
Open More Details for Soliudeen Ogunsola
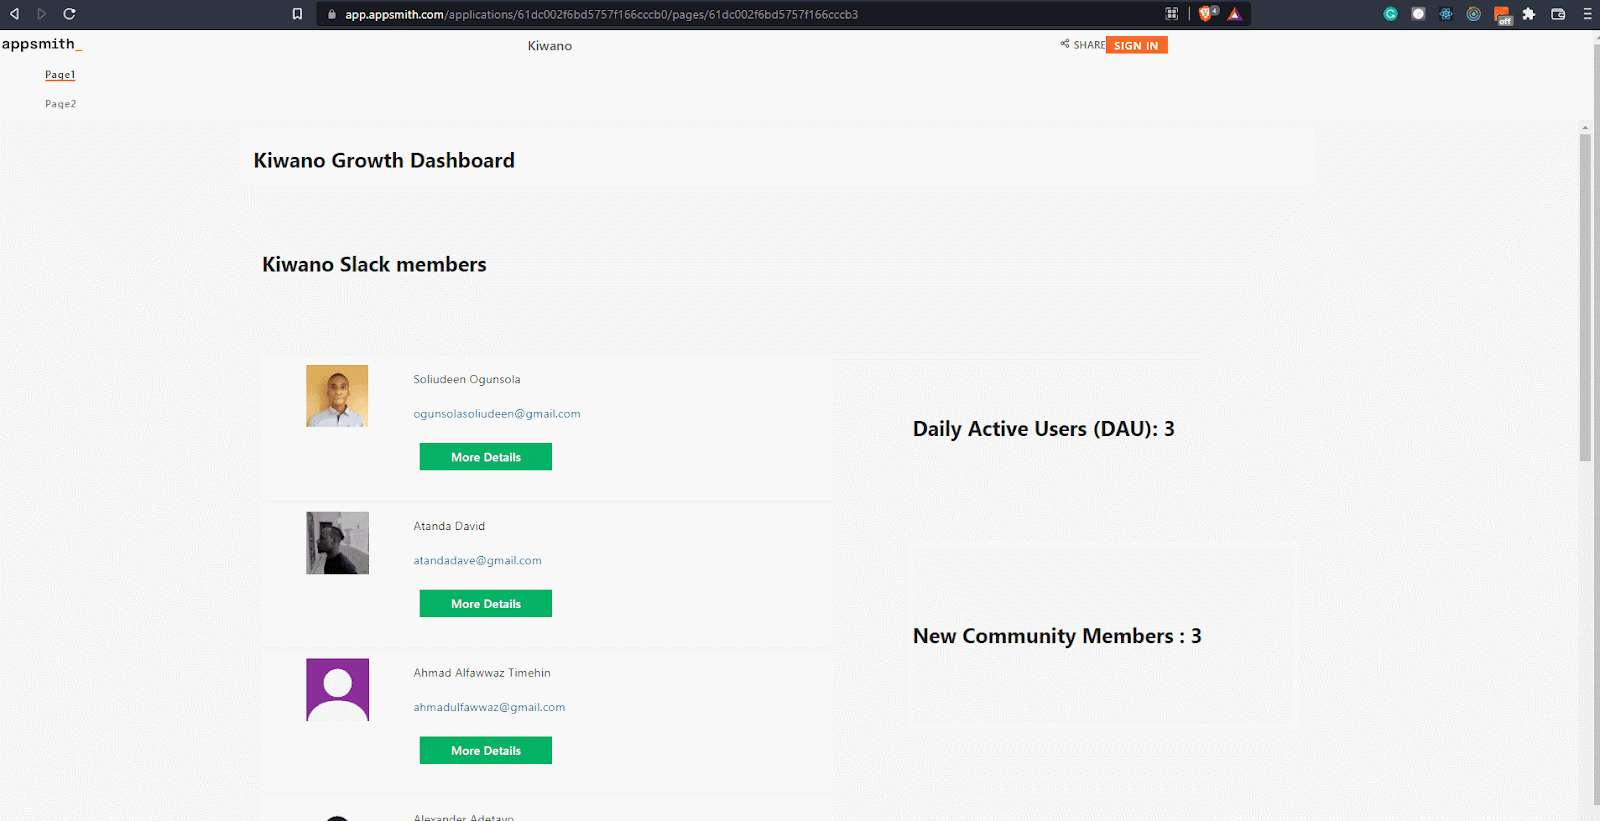(485, 457)
